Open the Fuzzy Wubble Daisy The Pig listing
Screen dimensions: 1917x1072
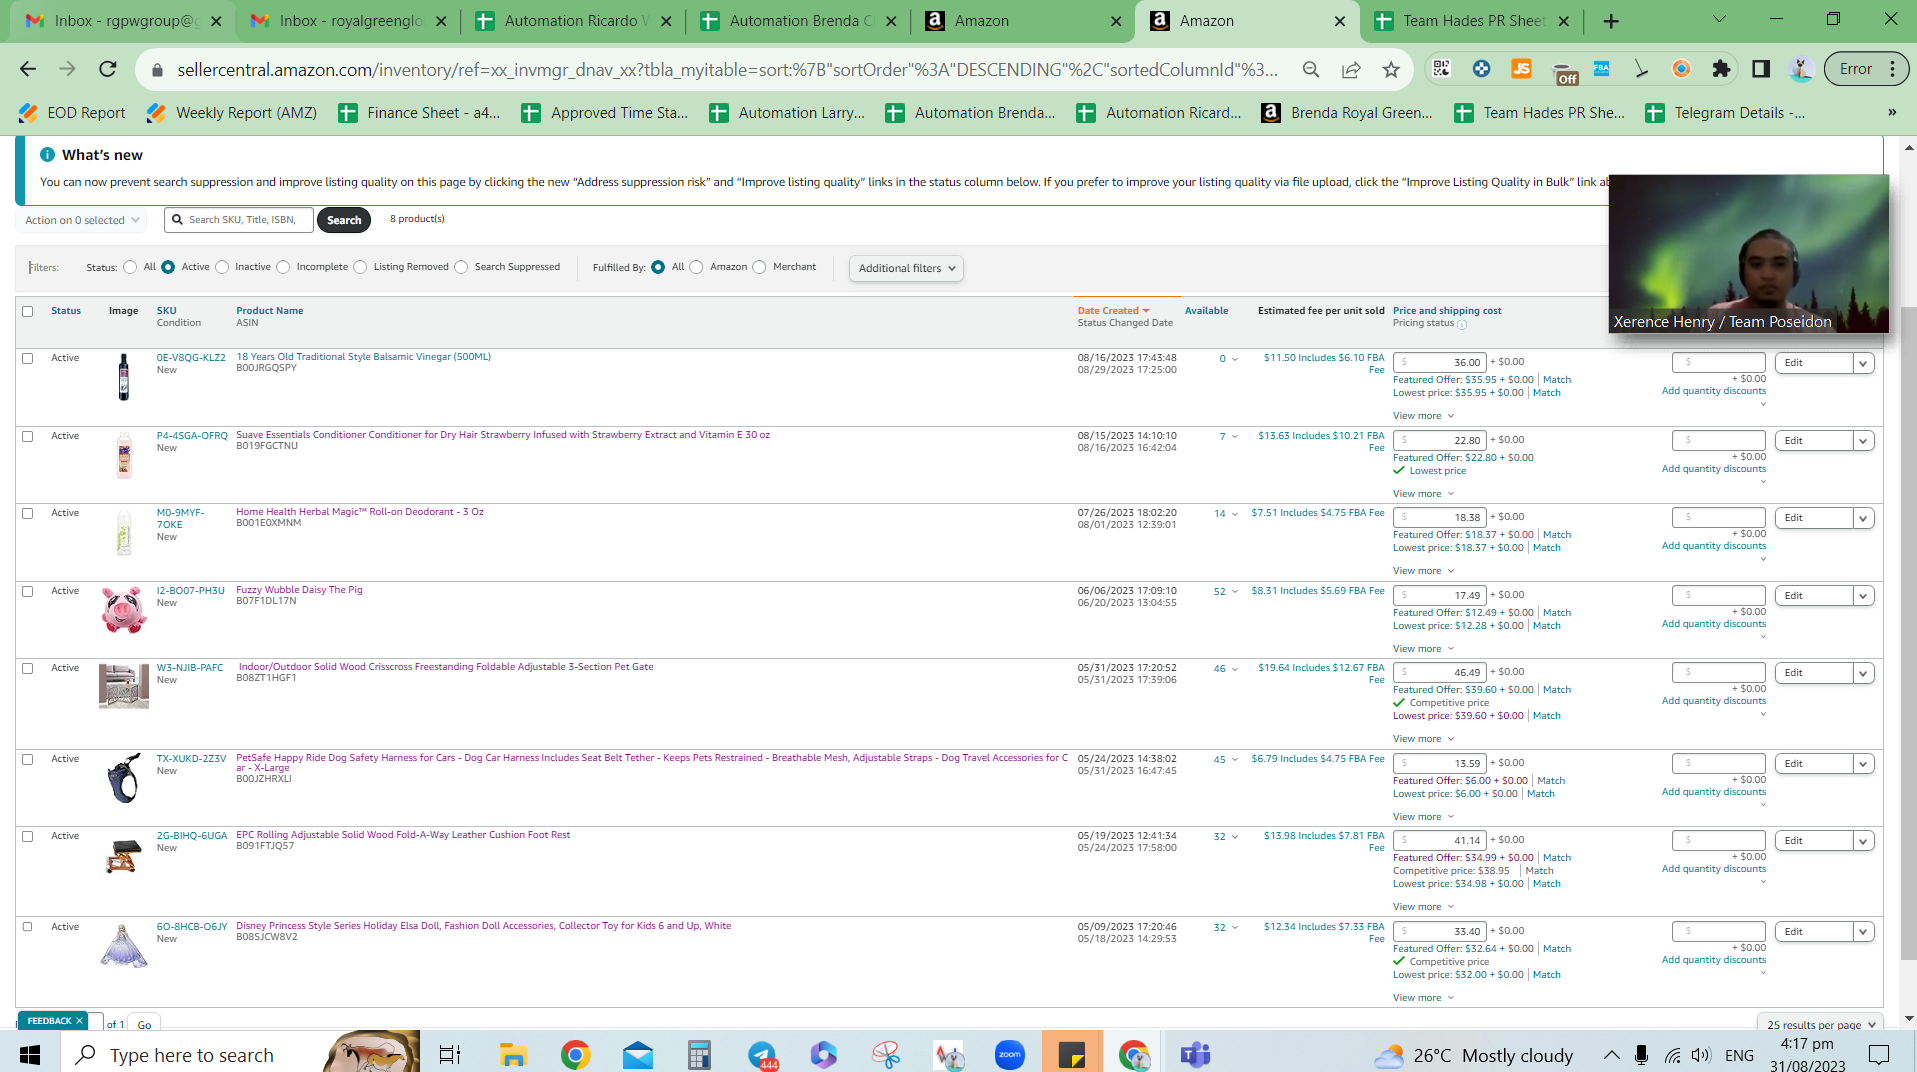299,590
